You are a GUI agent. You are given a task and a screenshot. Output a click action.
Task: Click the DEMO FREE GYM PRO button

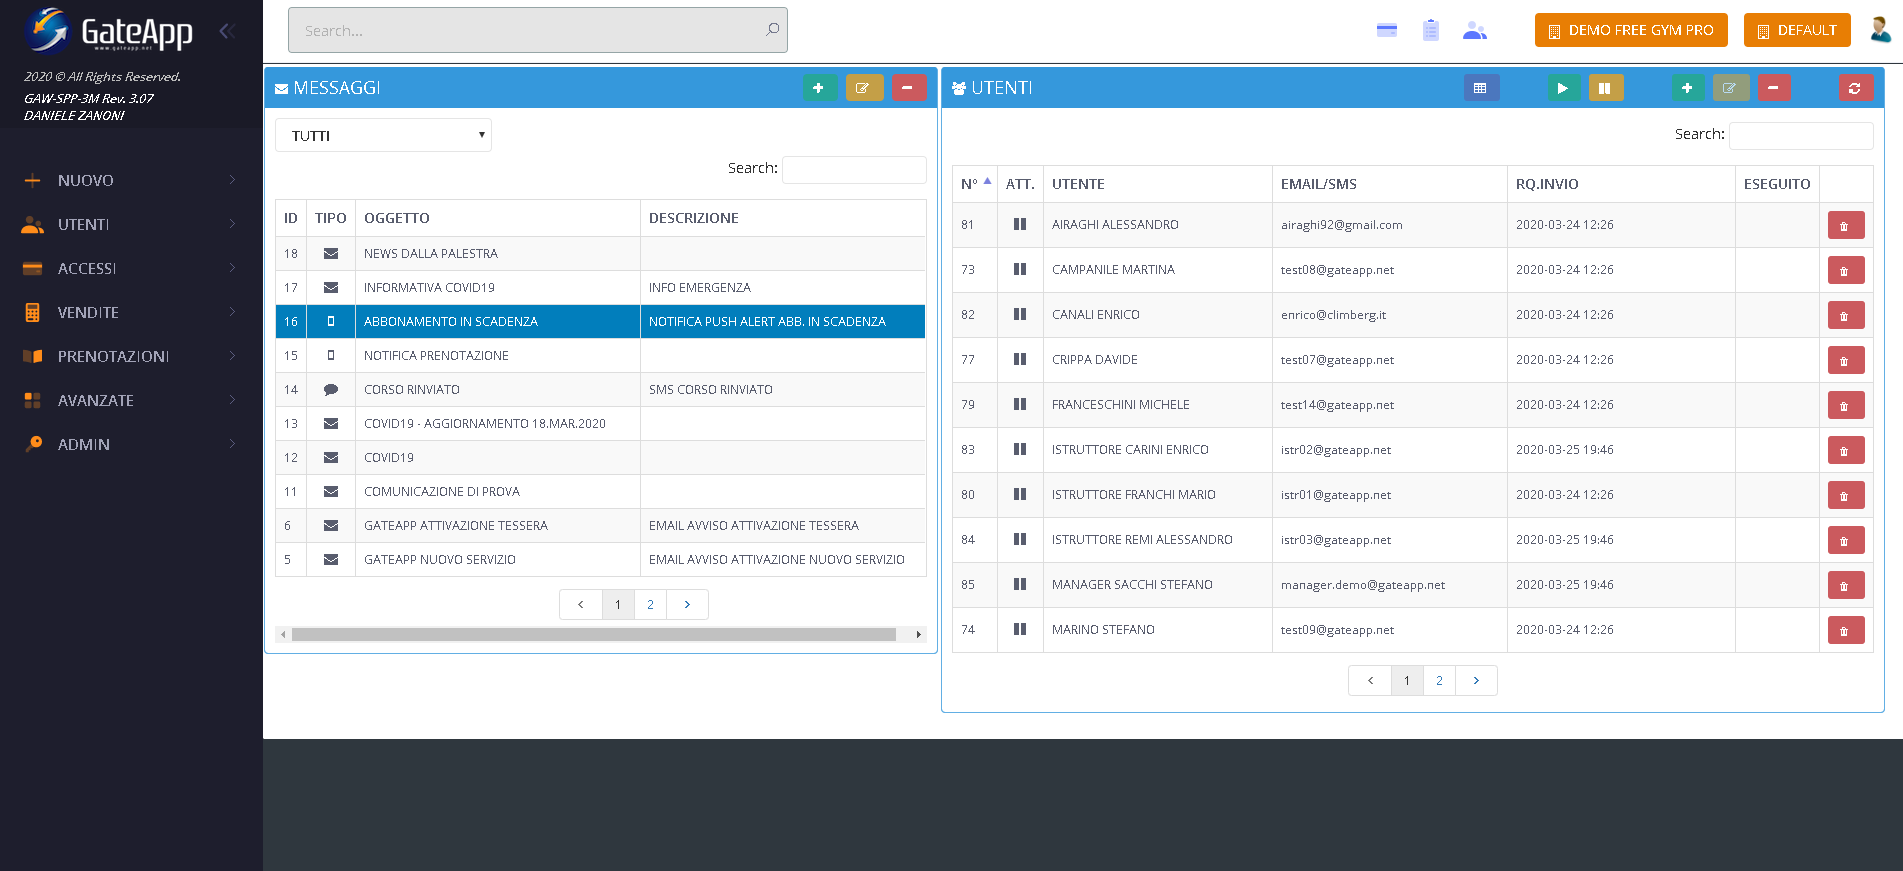[1631, 30]
